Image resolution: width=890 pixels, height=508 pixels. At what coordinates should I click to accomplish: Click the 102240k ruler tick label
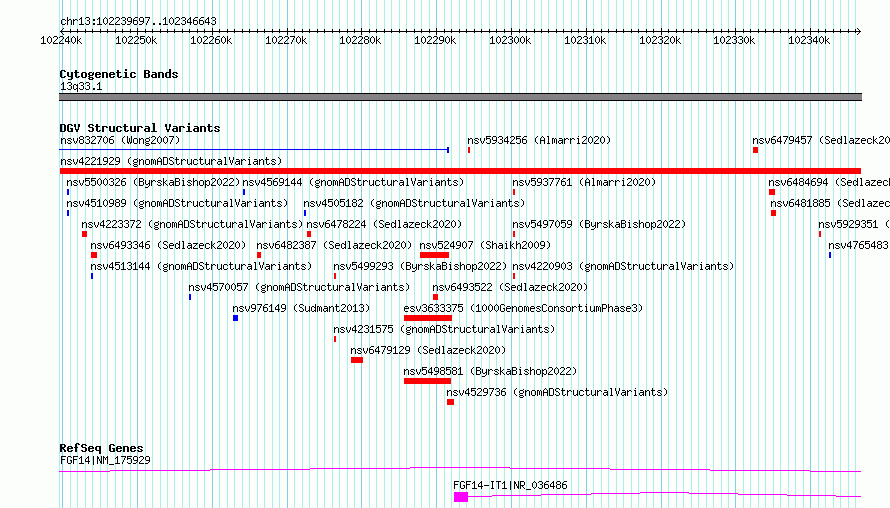[x=61, y=40]
